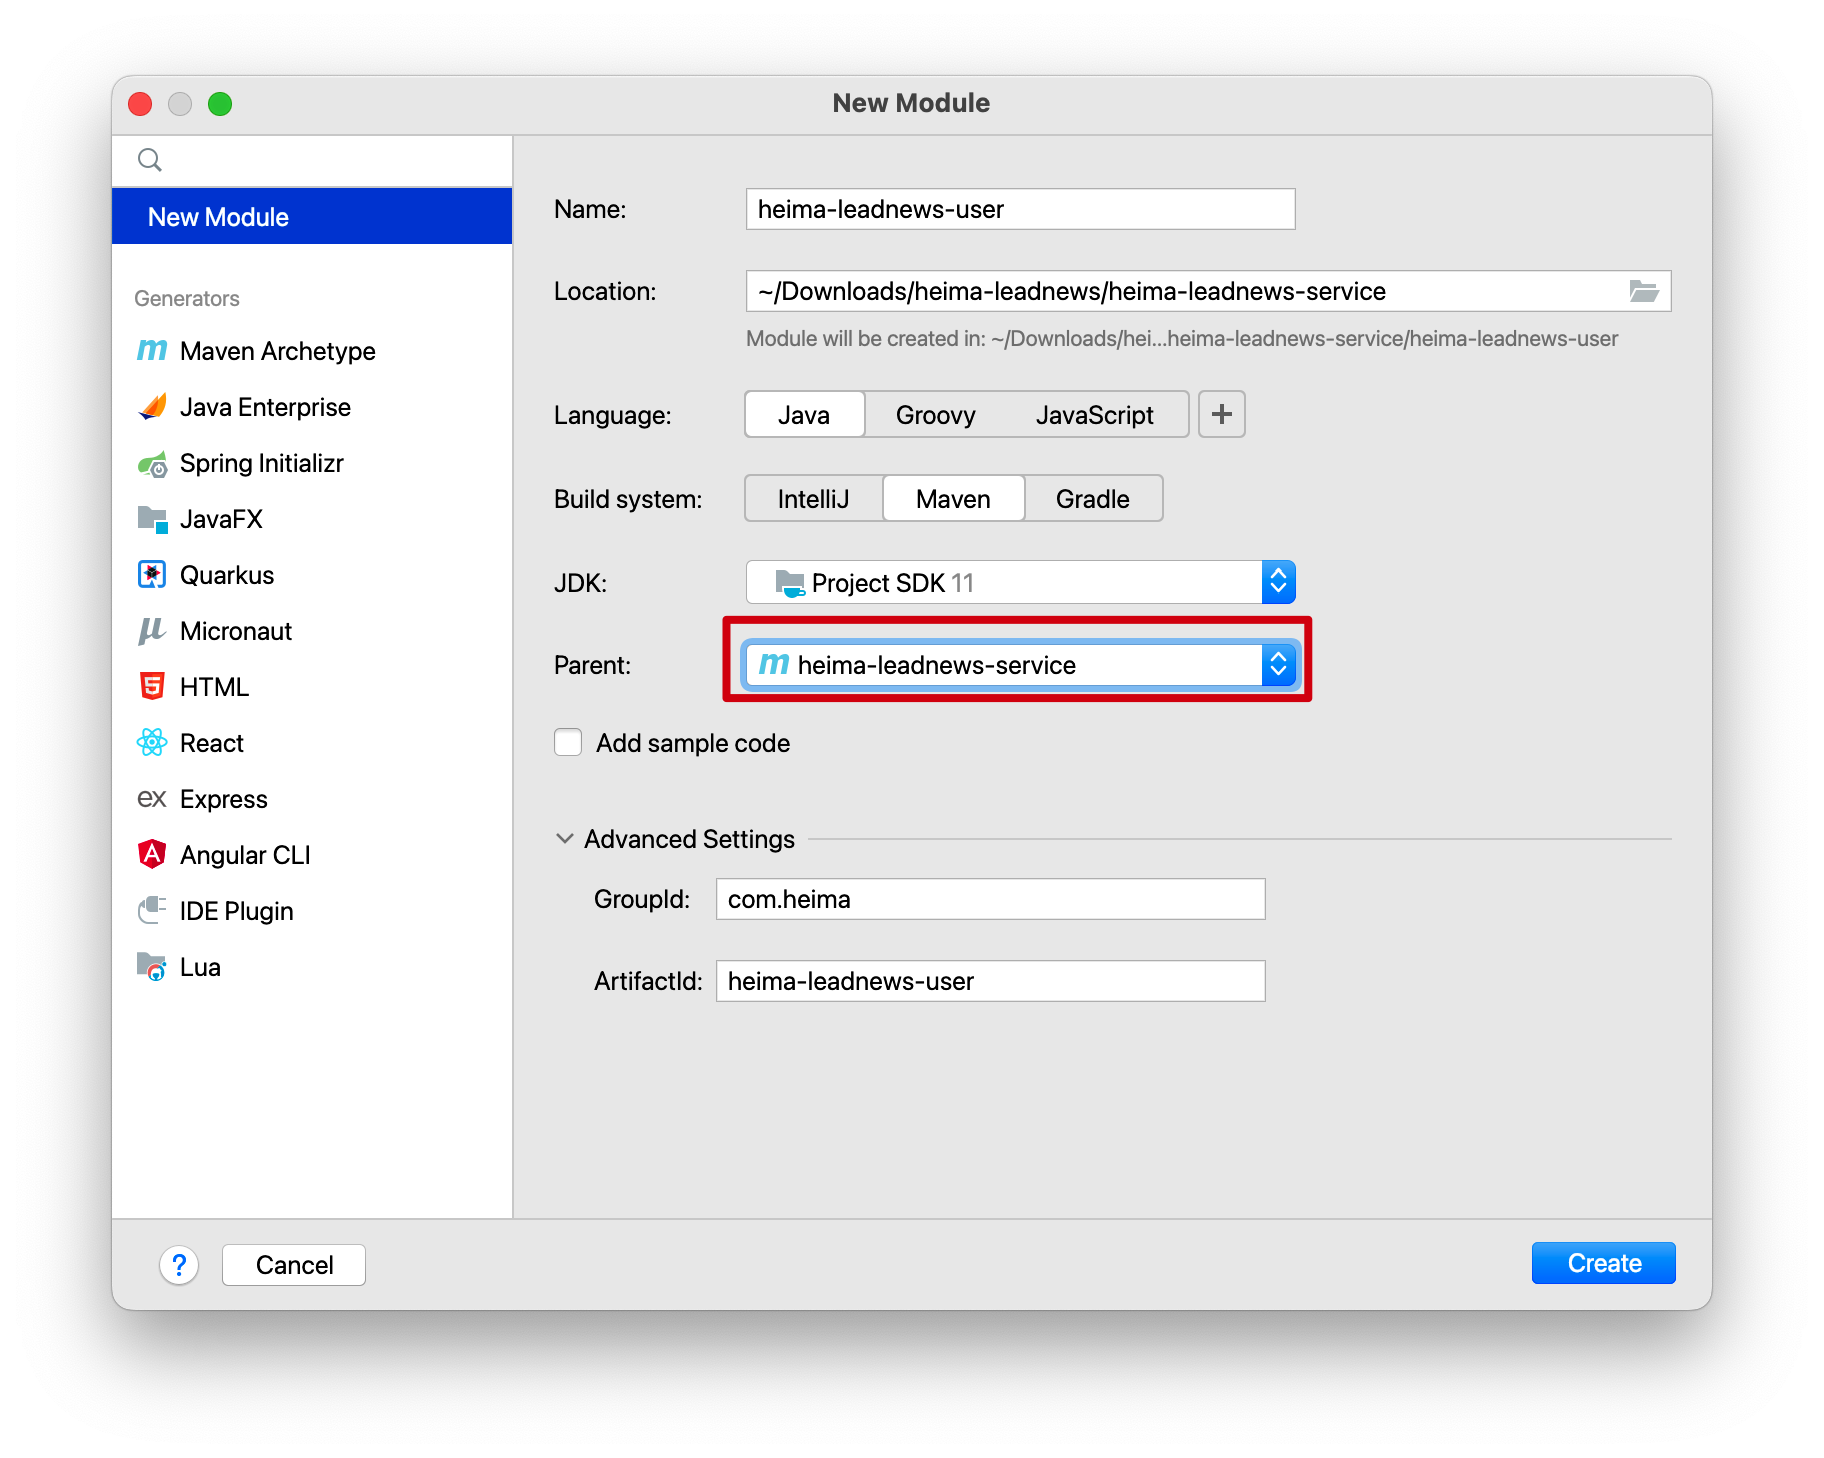Image resolution: width=1824 pixels, height=1458 pixels.
Task: Browse location with folder icon
Action: tap(1644, 291)
